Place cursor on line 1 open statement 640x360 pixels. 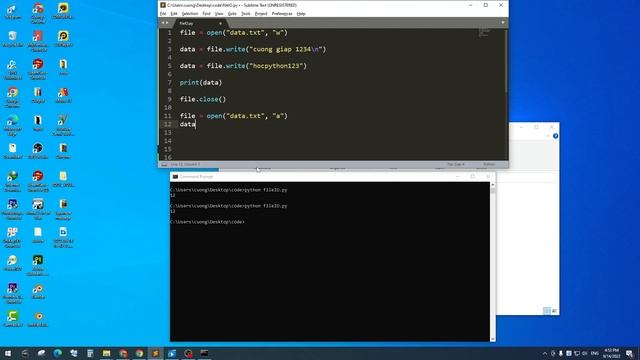coord(233,33)
